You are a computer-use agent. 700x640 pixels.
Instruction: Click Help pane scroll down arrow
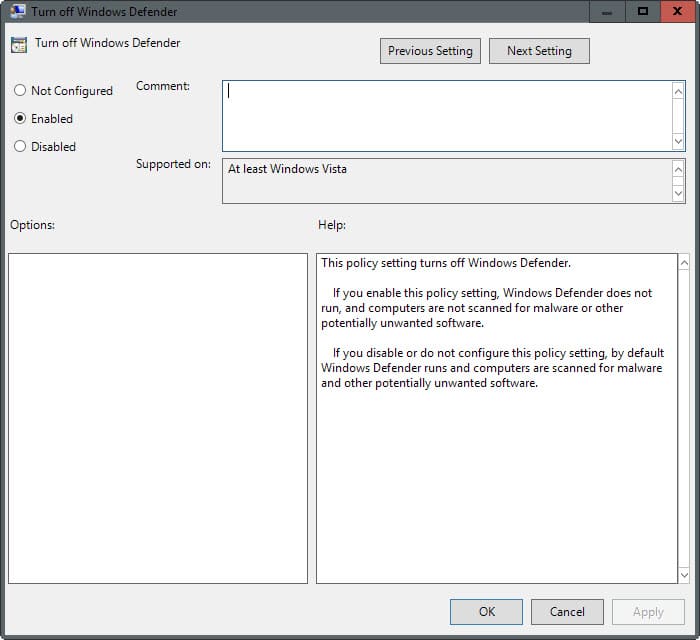click(684, 575)
